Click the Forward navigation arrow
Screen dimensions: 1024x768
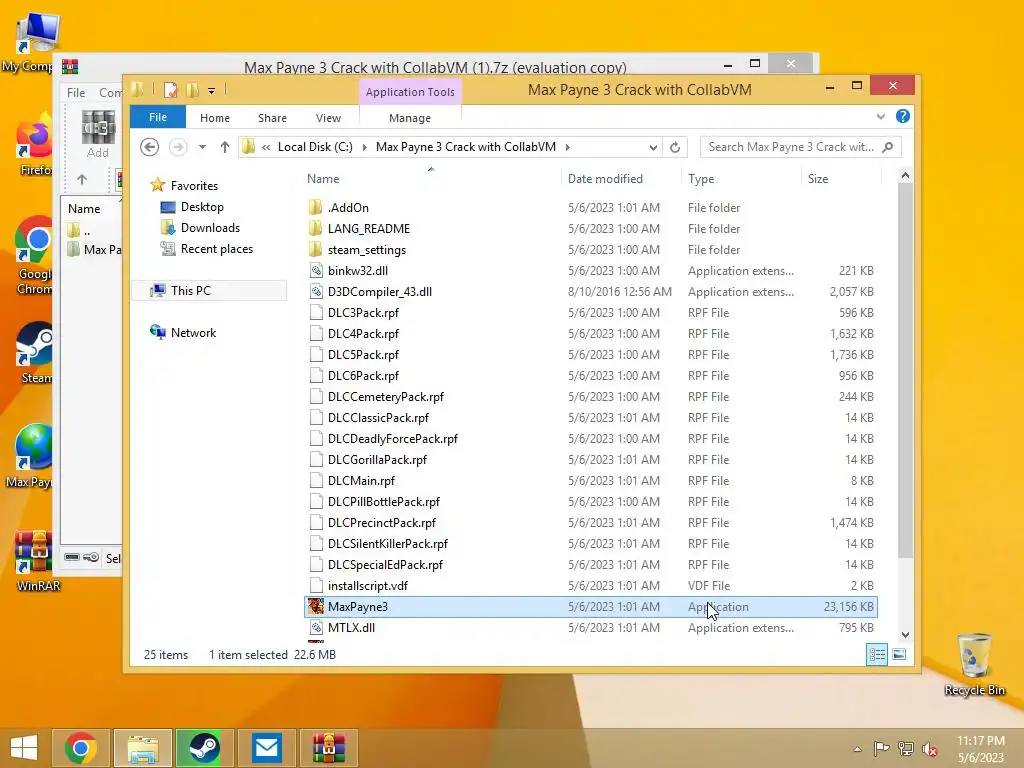click(x=178, y=147)
